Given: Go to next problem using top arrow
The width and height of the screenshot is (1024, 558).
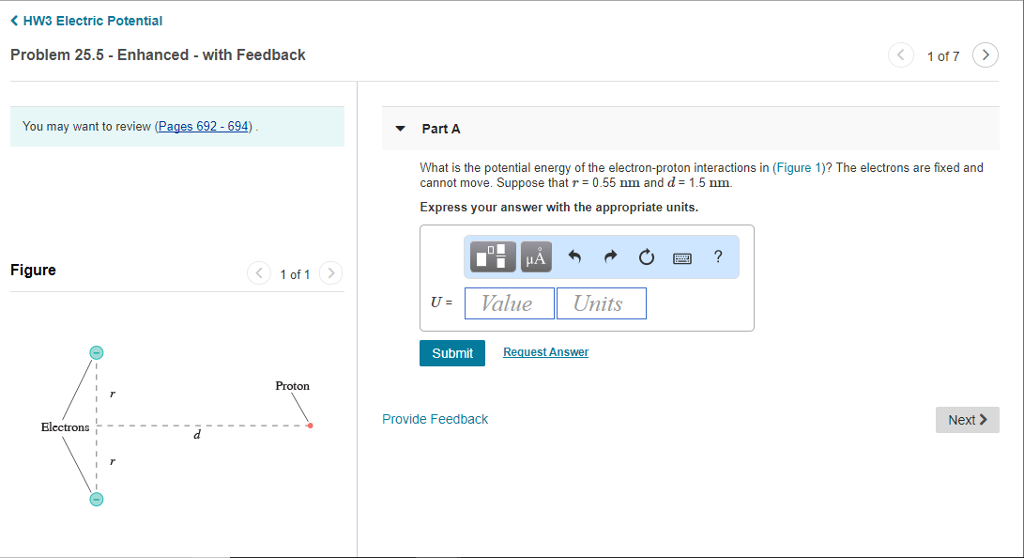Looking at the screenshot, I should 985,55.
